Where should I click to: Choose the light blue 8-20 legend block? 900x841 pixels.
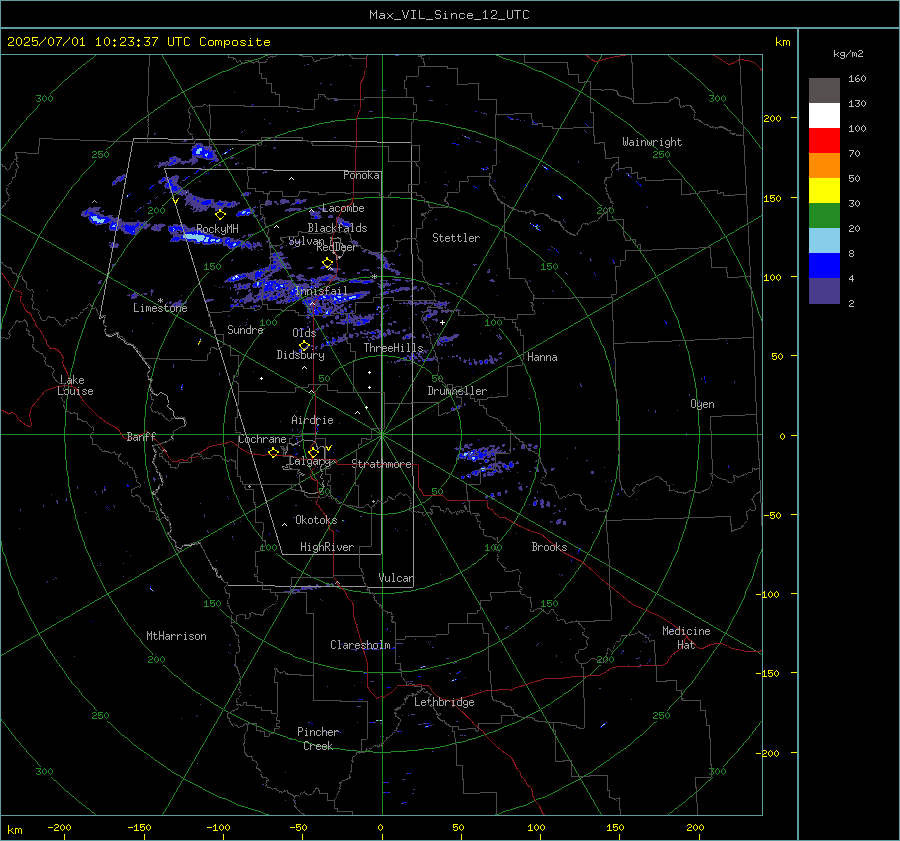coord(824,241)
